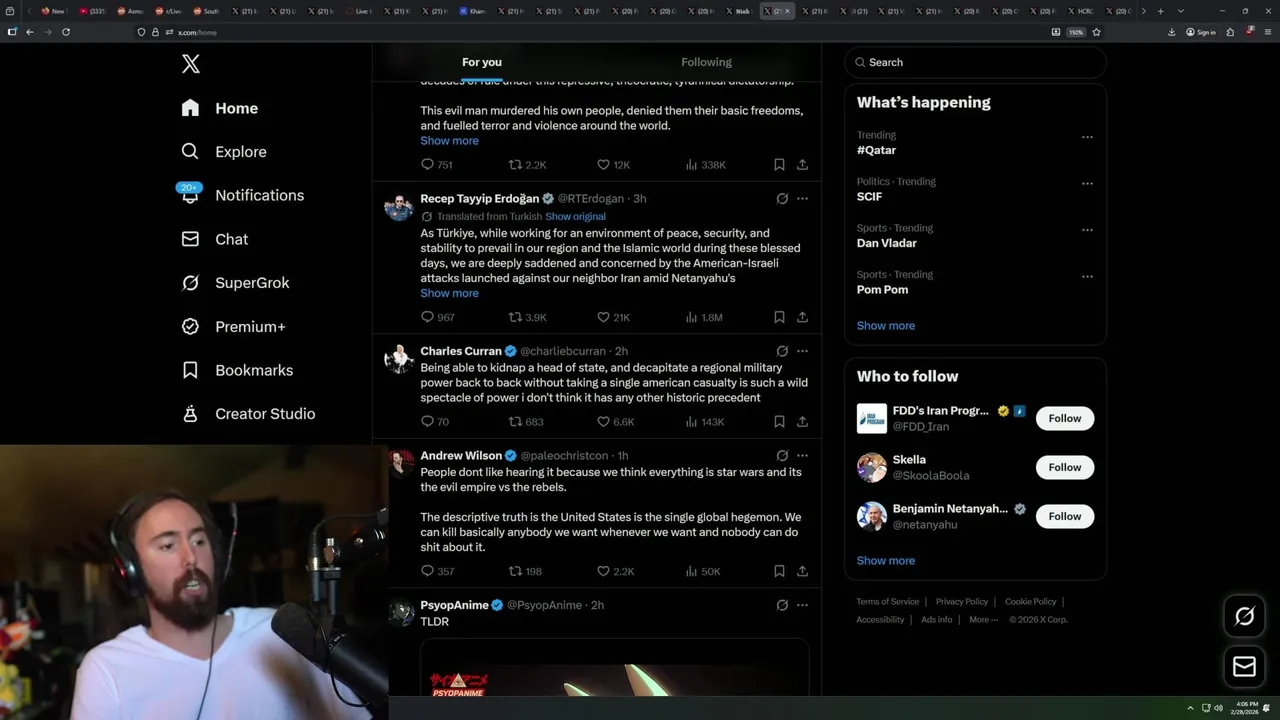1280x720 pixels.
Task: Bookmark page with address bar star
Action: pyautogui.click(x=1096, y=32)
